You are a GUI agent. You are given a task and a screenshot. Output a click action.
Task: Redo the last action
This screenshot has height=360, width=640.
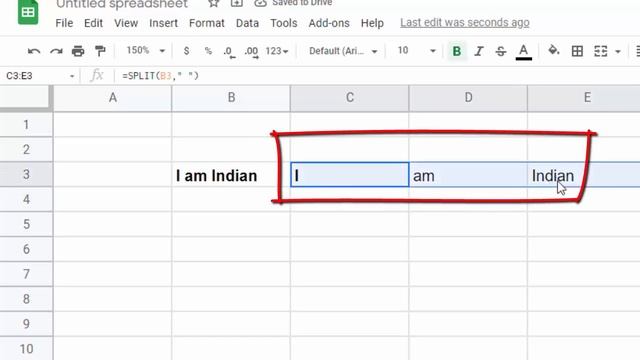pos(56,51)
